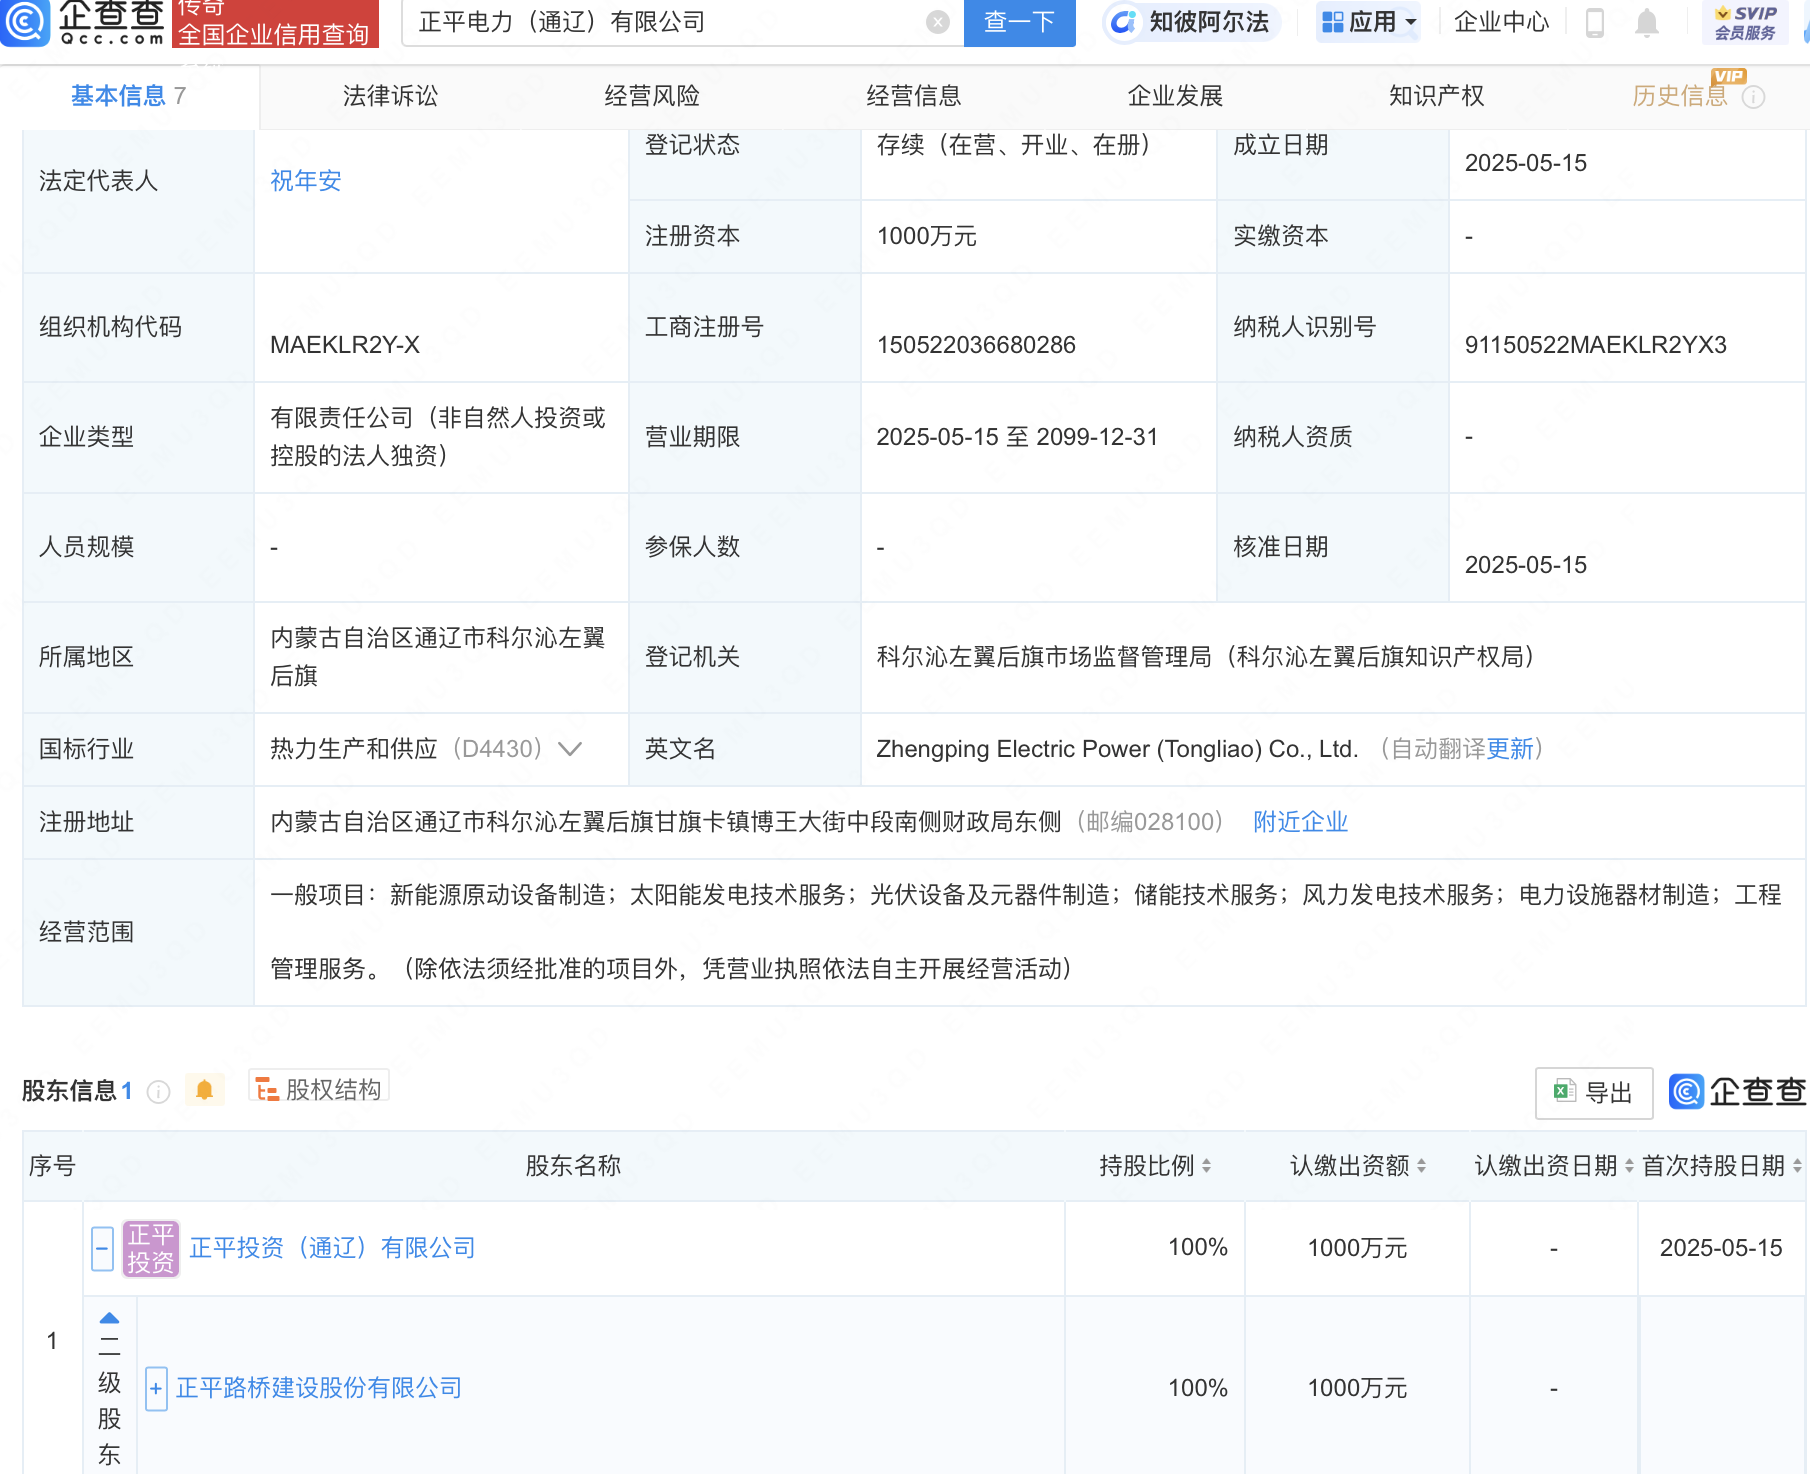Clear the search box text
Viewport: 1810px width, 1474px height.
click(937, 22)
